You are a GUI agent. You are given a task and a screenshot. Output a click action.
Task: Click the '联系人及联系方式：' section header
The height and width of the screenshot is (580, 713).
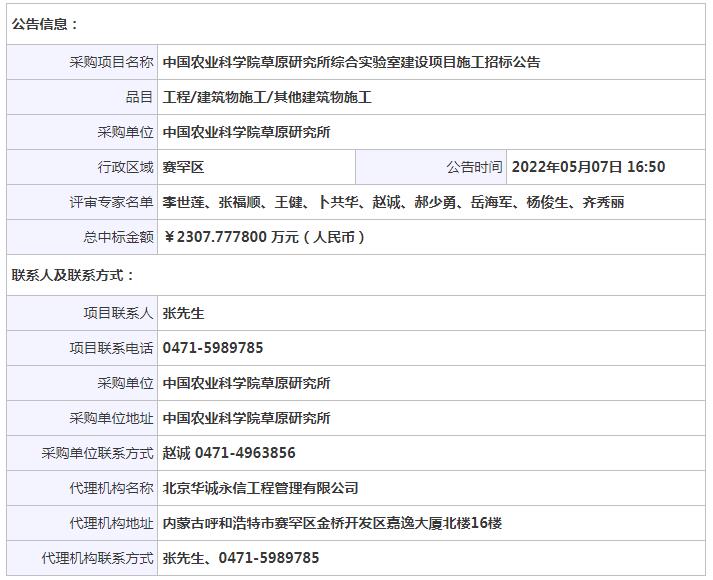[73, 275]
